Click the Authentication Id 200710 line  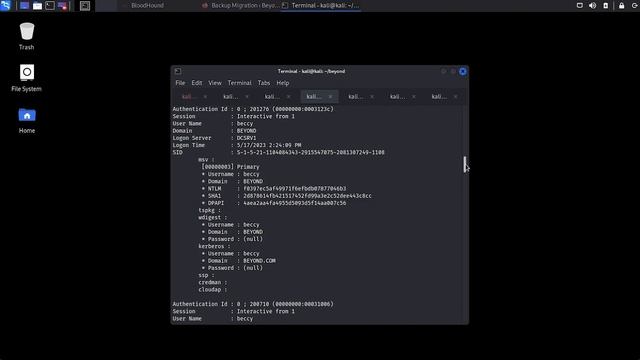(253, 304)
